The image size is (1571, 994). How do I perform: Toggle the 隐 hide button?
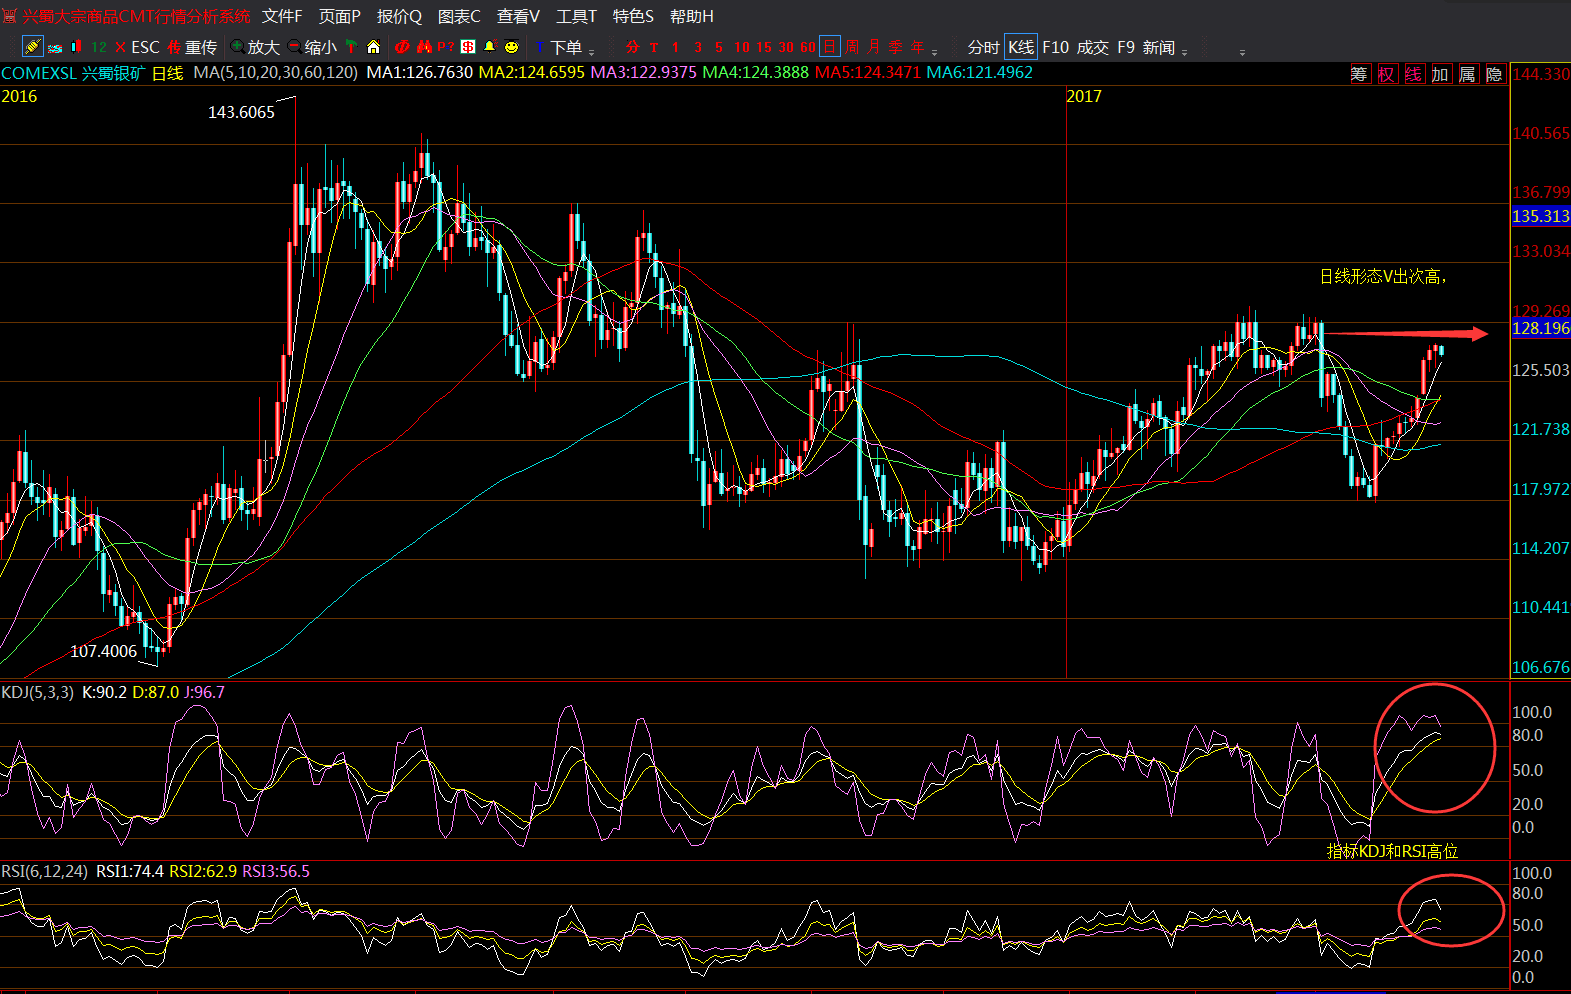[x=1494, y=74]
